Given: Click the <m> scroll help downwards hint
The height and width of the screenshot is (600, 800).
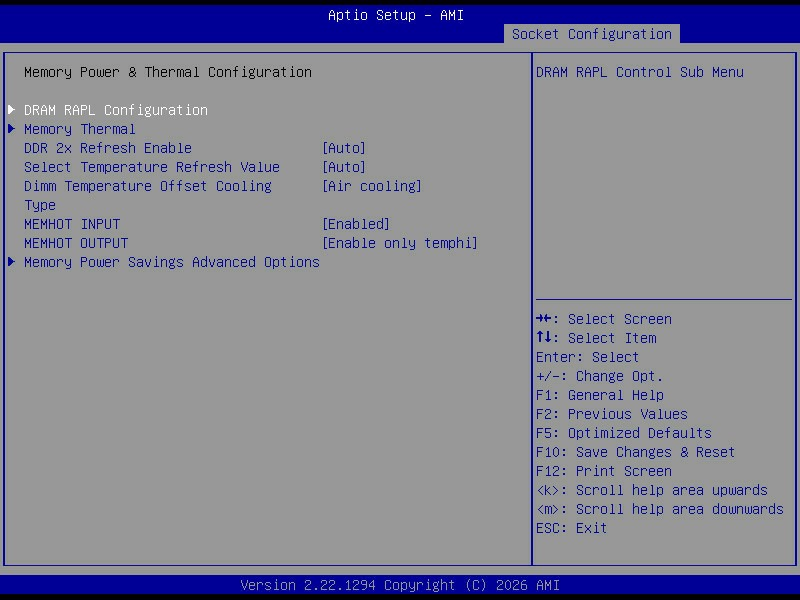Looking at the screenshot, I should (x=660, y=509).
